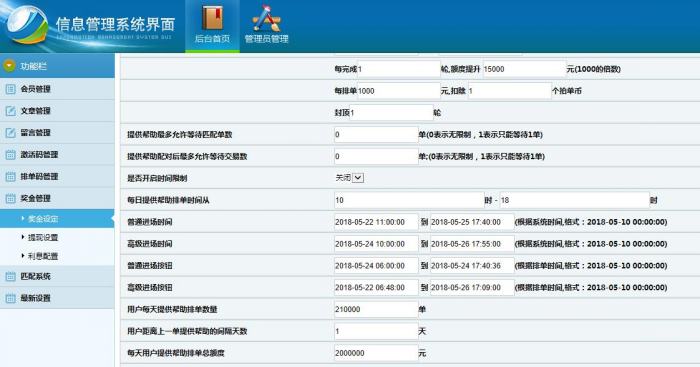Select 利息配置 in the sidebar
This screenshot has height=367, width=700.
(43, 256)
